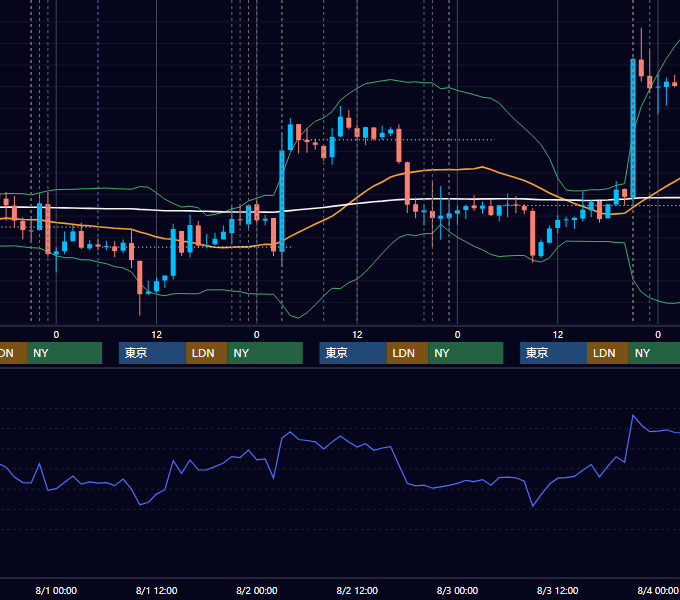Select the 8/2 NY session block
The height and width of the screenshot is (600, 680).
[466, 353]
